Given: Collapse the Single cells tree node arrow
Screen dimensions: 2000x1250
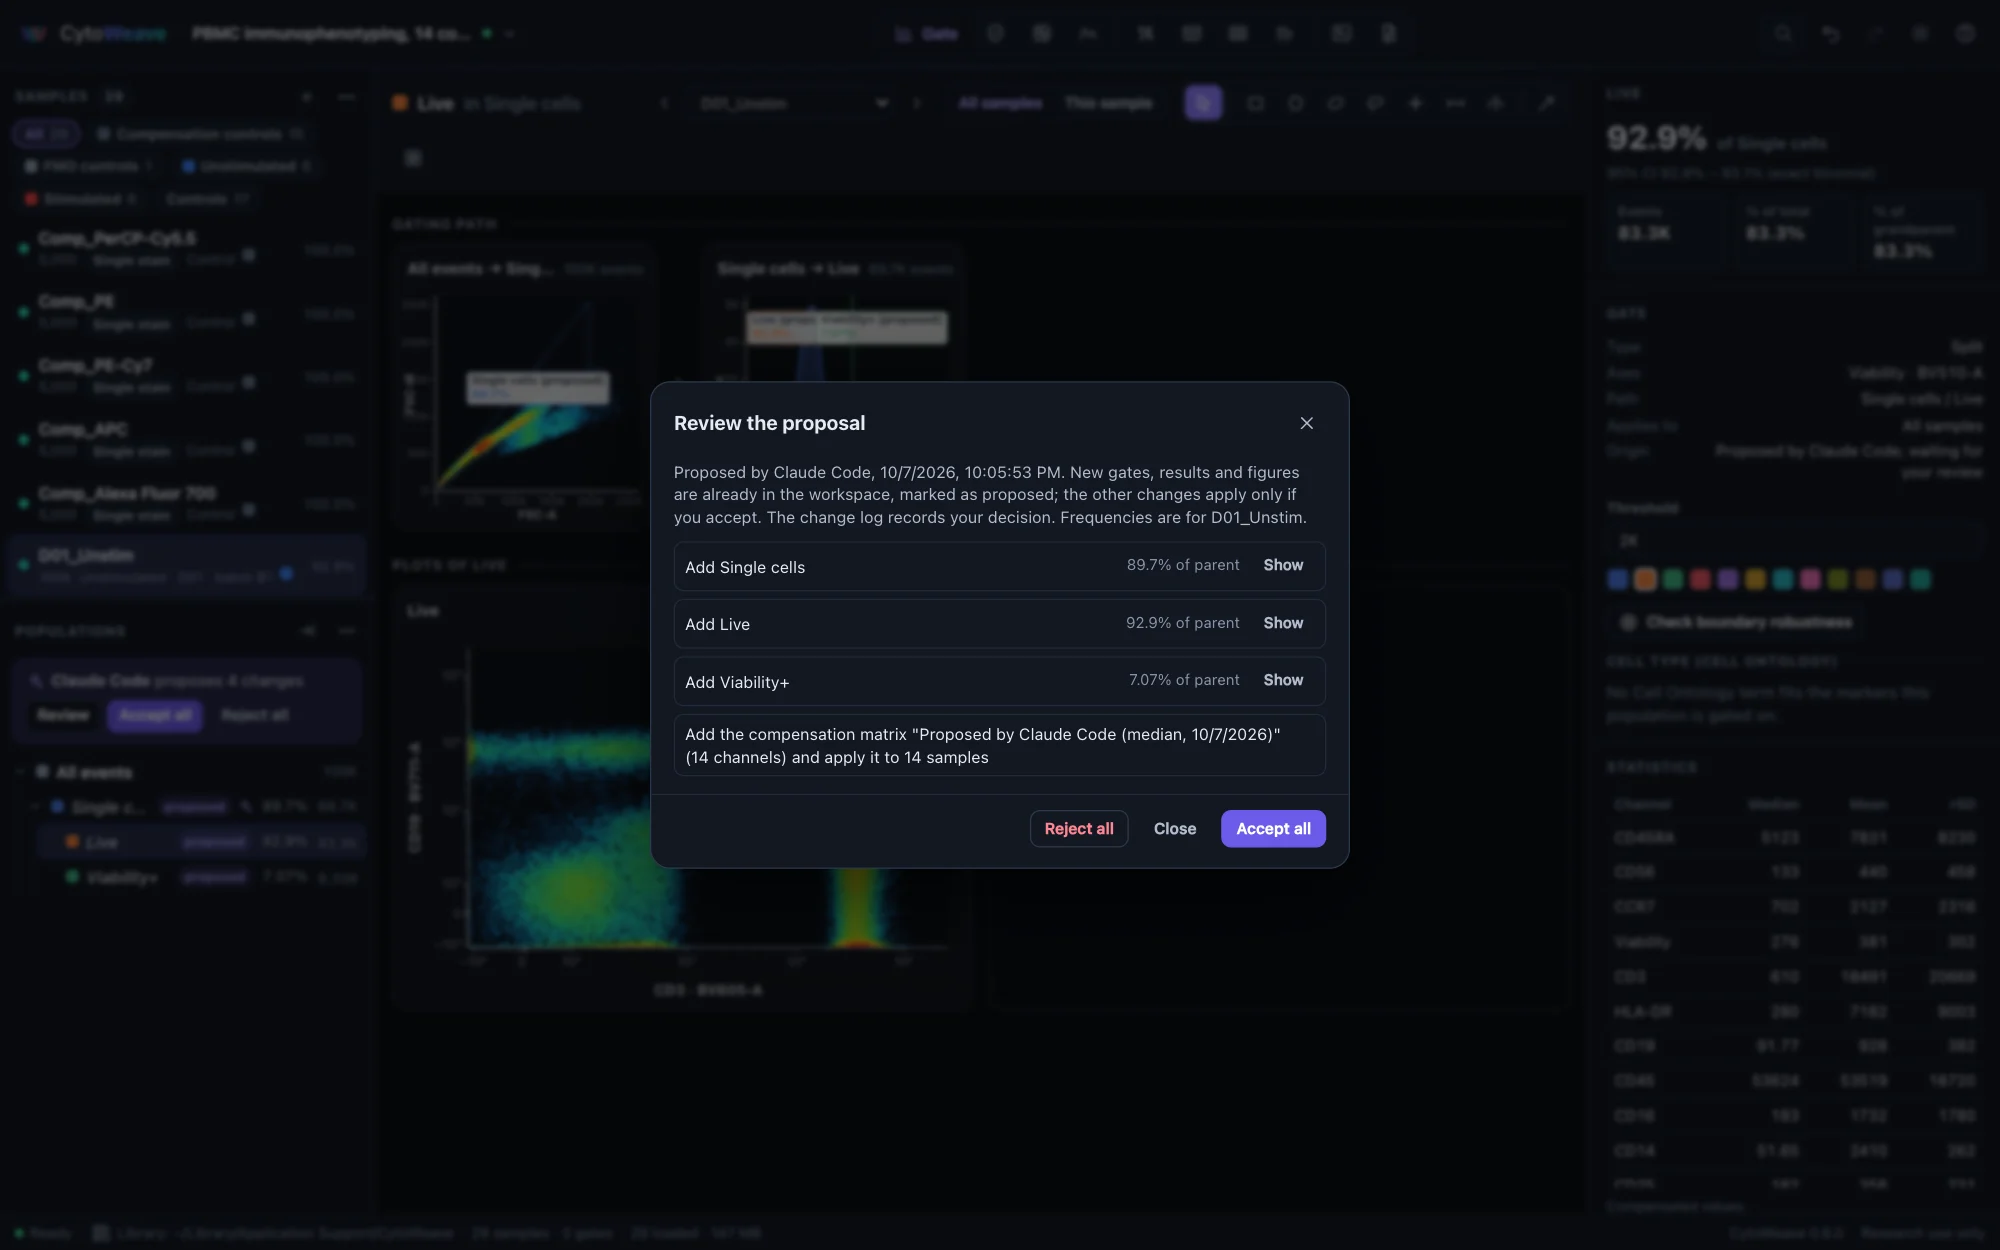Looking at the screenshot, I should click(x=36, y=806).
